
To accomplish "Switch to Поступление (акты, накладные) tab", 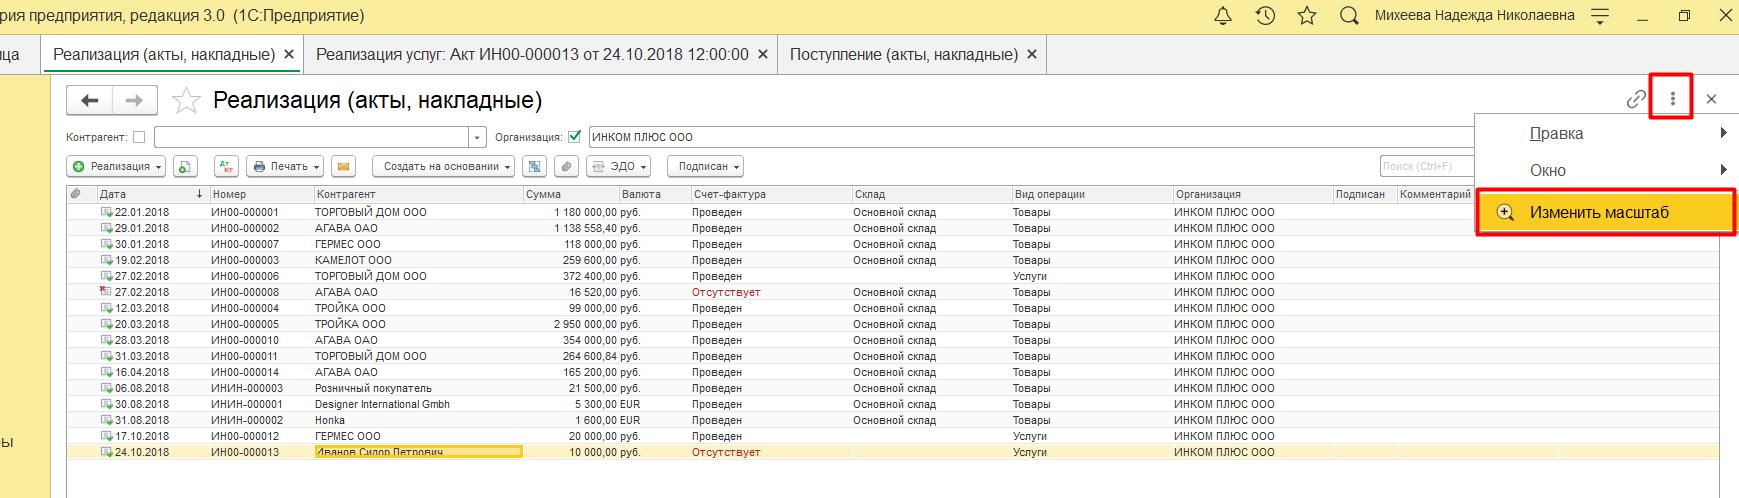I will coord(904,54).
